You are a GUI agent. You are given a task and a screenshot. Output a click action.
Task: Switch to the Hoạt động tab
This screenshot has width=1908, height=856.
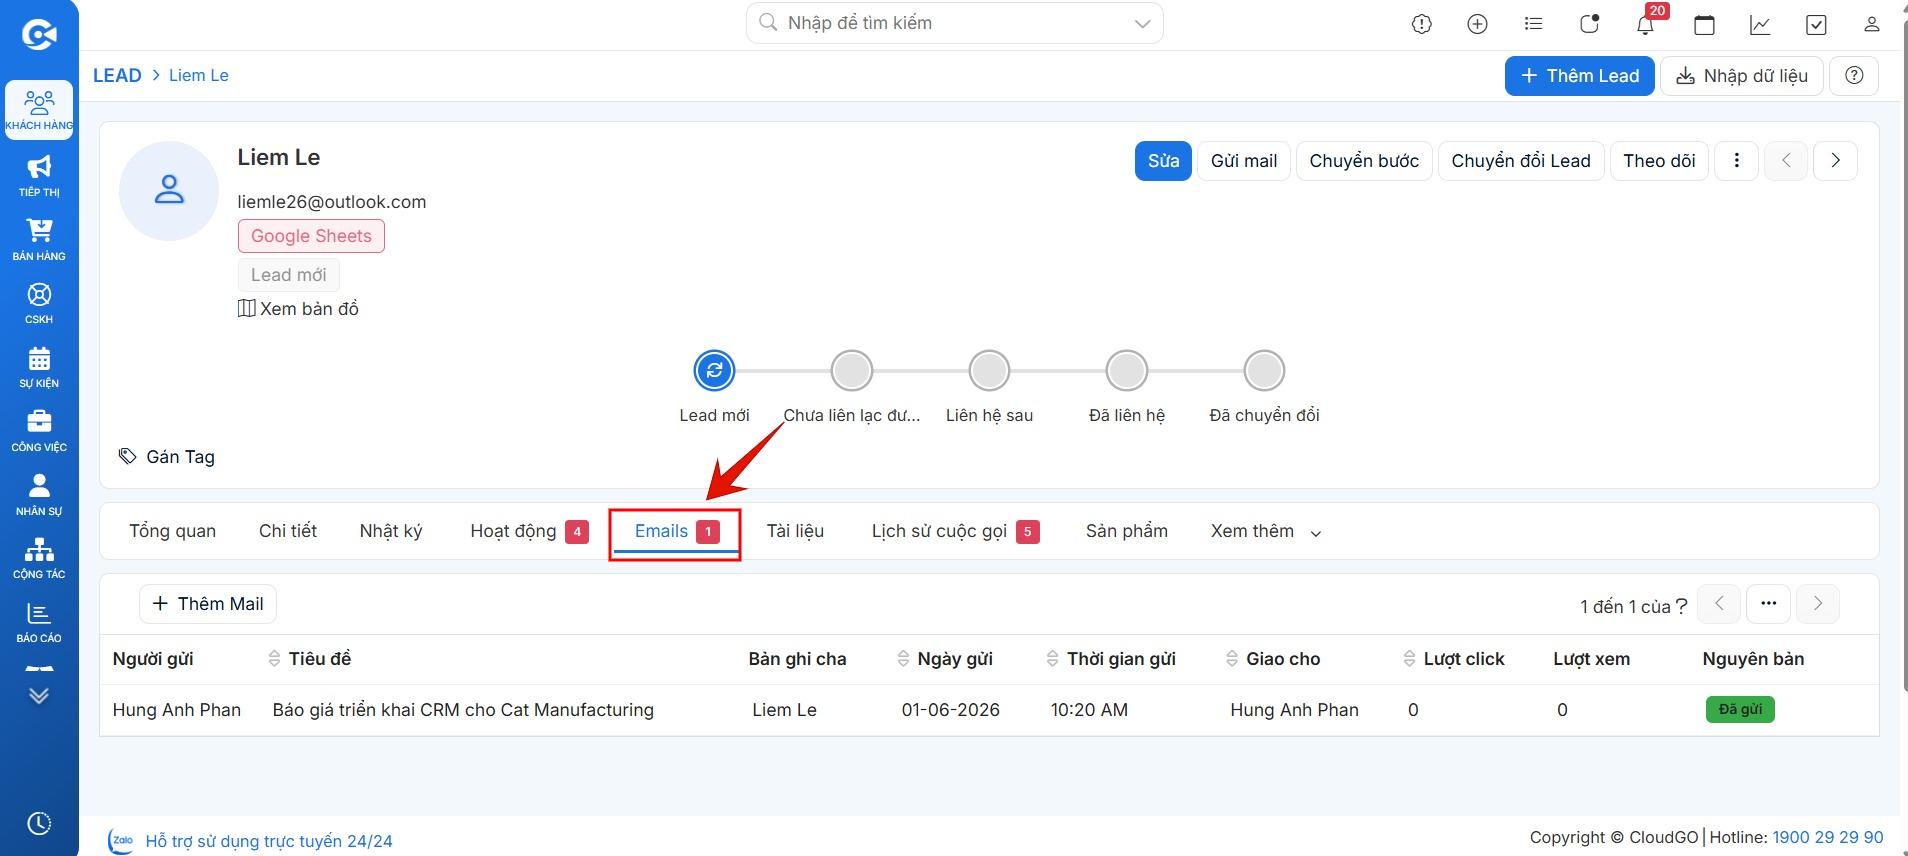point(529,531)
